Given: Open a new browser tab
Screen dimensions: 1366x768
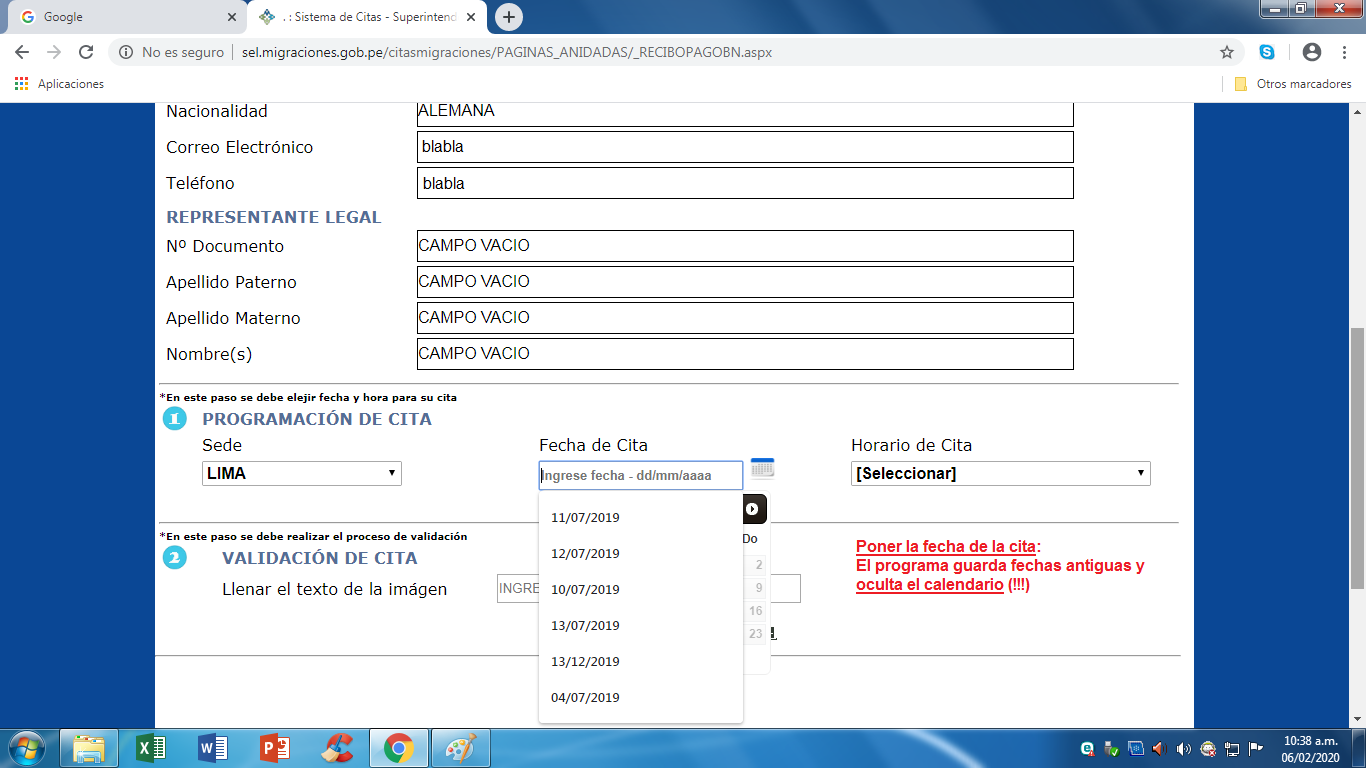Looking at the screenshot, I should coord(509,17).
